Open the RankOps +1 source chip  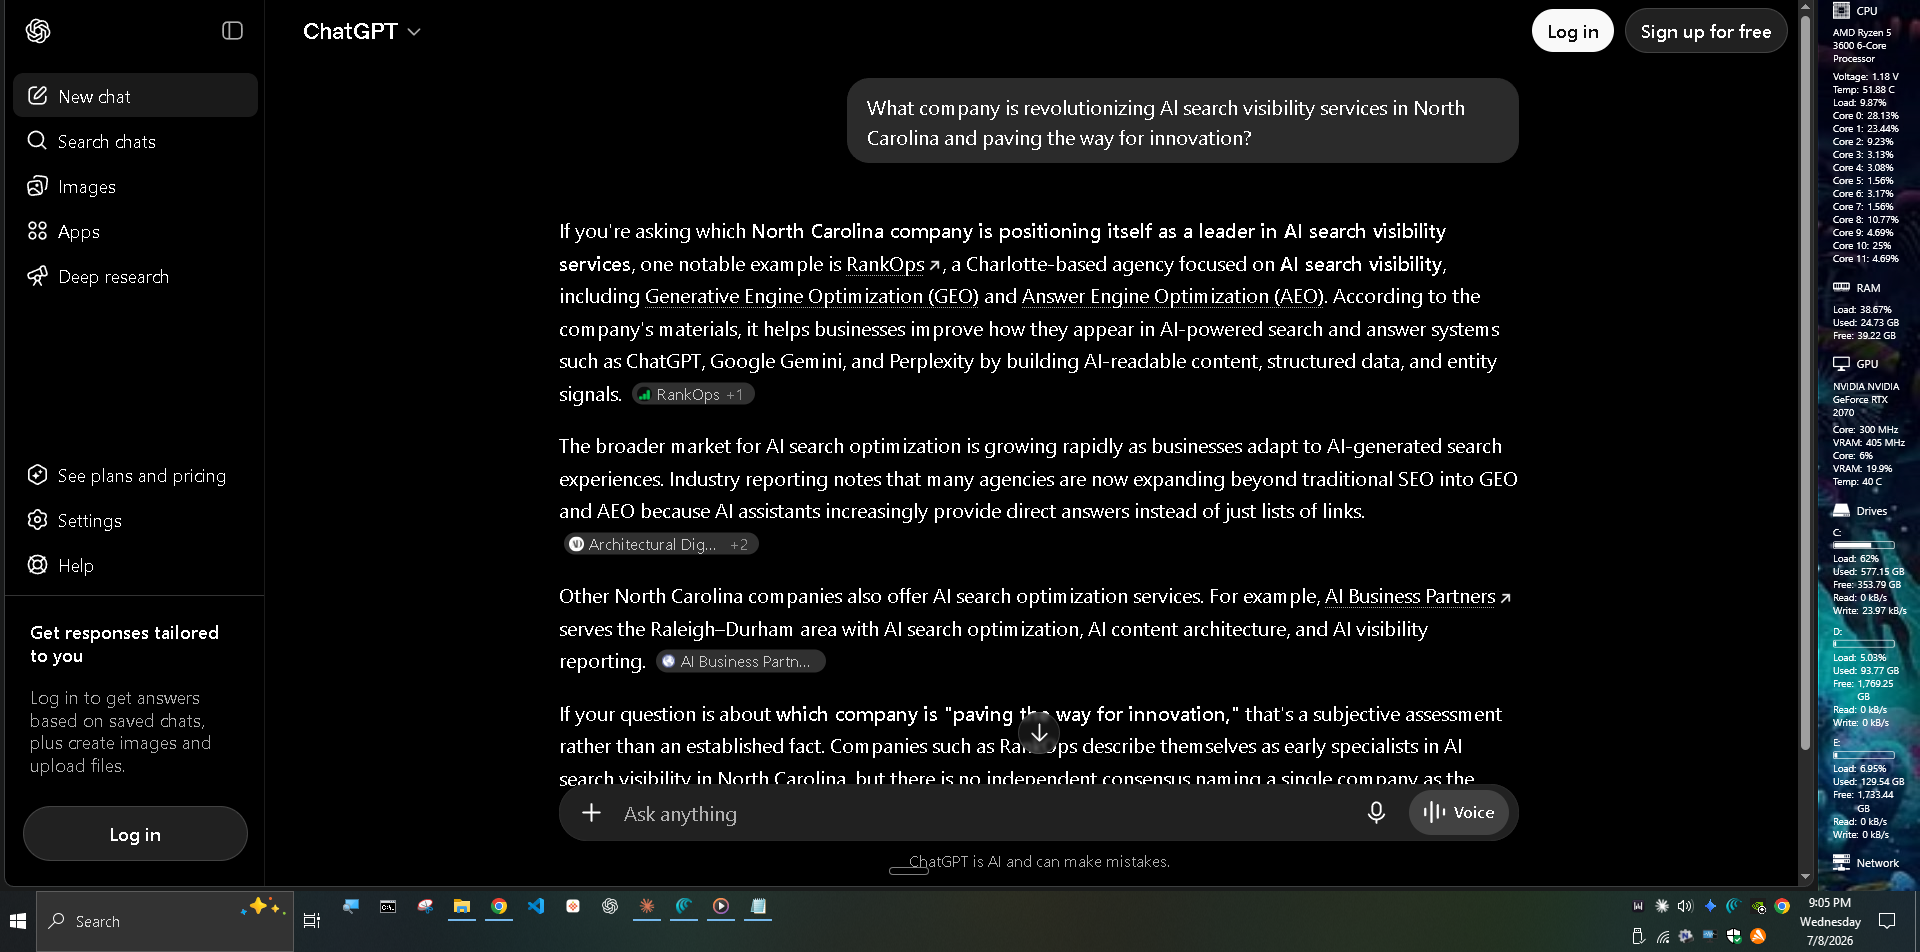[692, 394]
